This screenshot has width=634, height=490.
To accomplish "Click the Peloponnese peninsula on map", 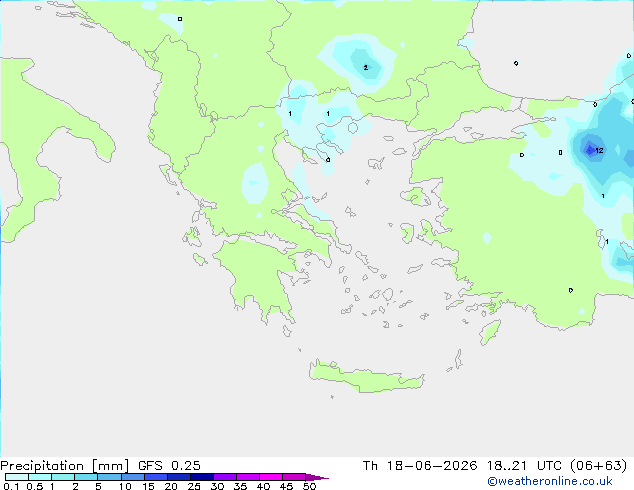I will [x=259, y=279].
